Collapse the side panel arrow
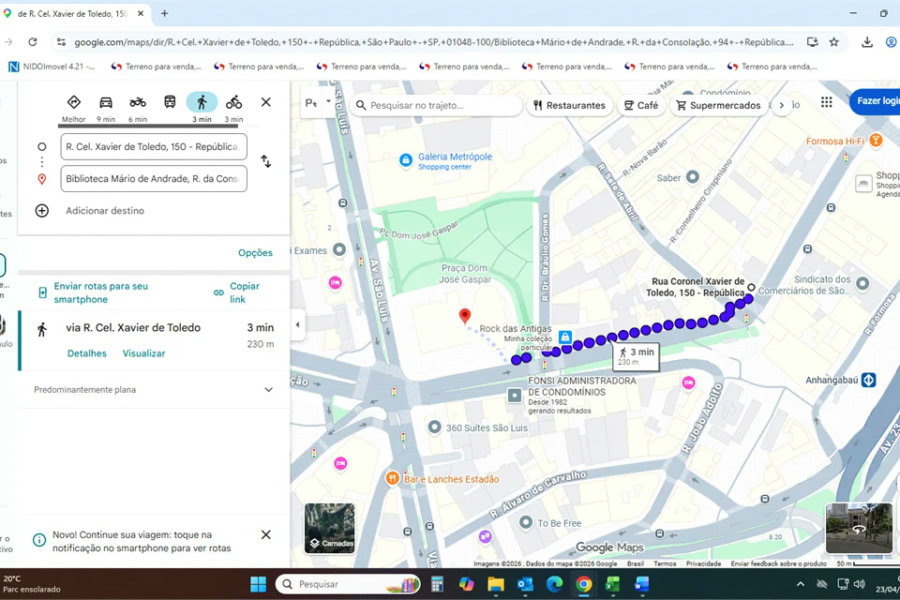Viewport: 900px width, 600px height. (297, 324)
